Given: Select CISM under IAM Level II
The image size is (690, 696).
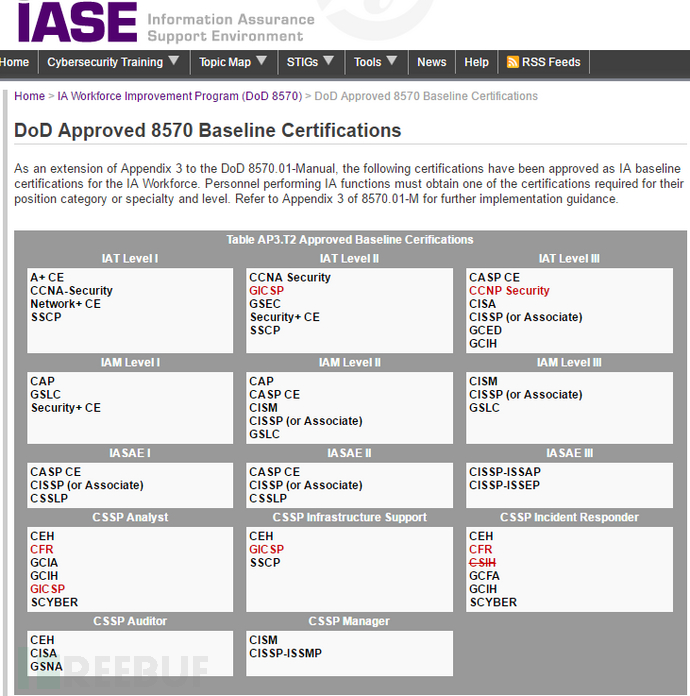Looking at the screenshot, I should coord(263,407).
